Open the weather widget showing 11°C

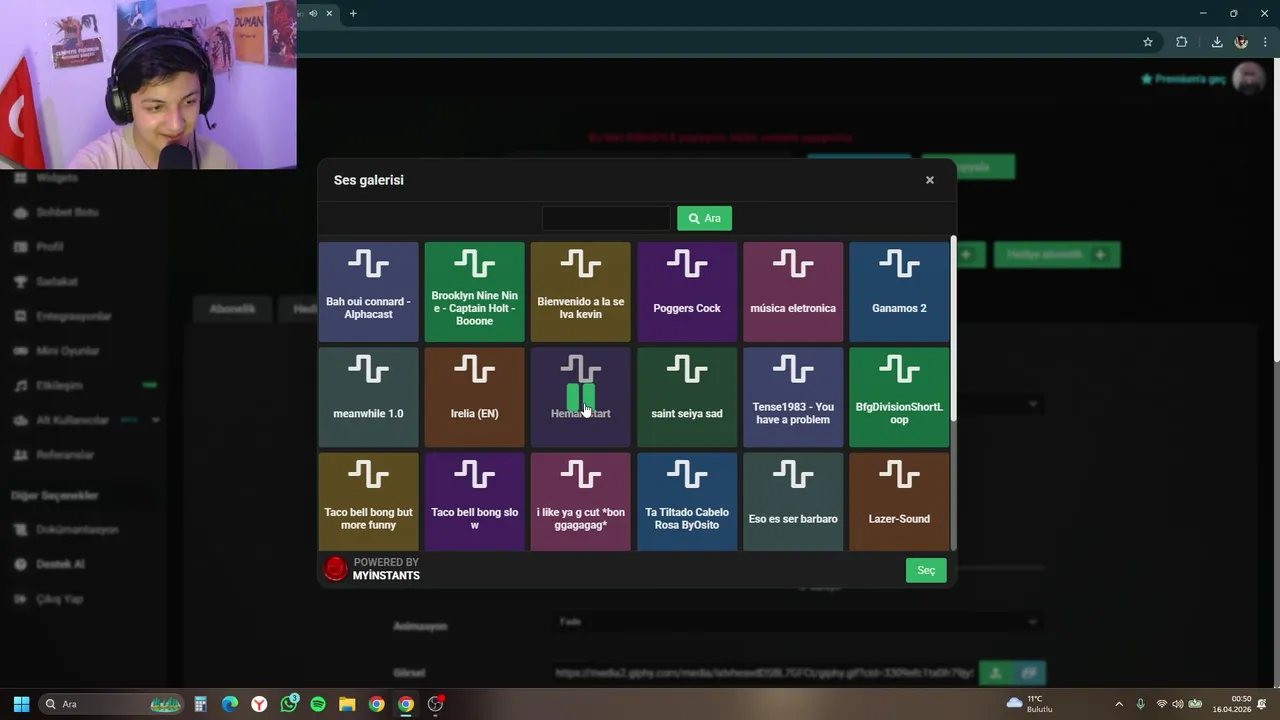(x=1030, y=704)
